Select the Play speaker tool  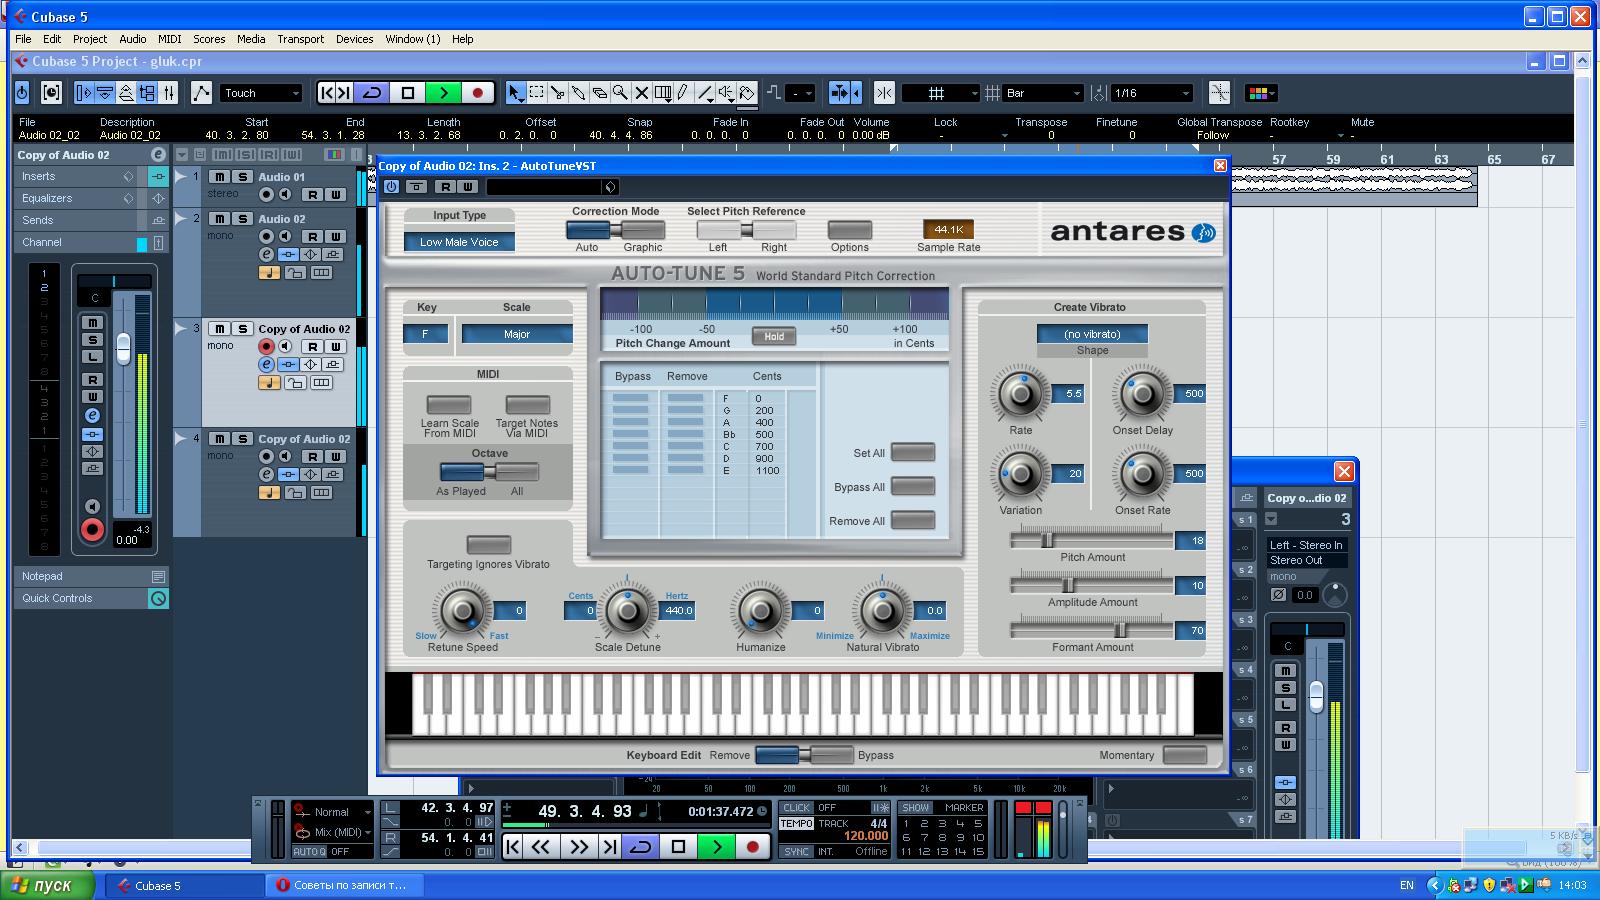coord(726,93)
